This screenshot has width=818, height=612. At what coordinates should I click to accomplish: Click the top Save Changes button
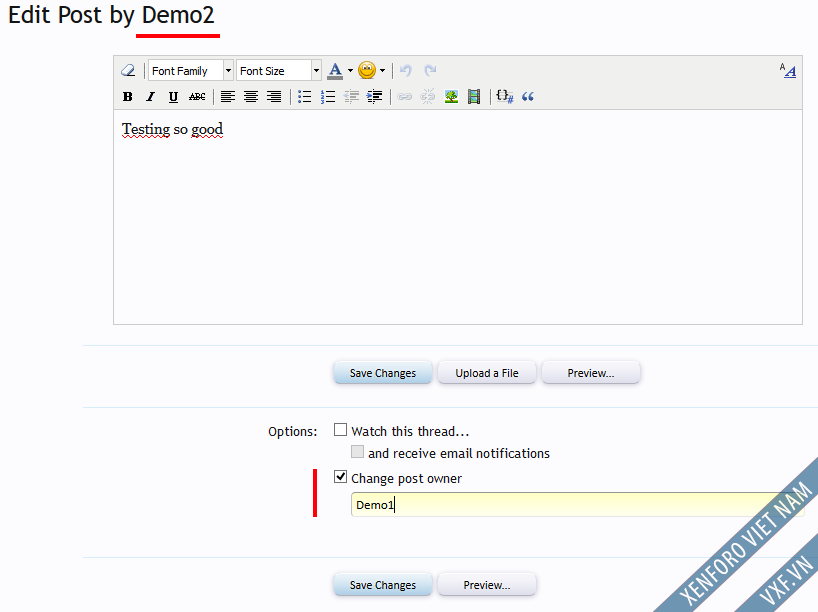pyautogui.click(x=382, y=373)
